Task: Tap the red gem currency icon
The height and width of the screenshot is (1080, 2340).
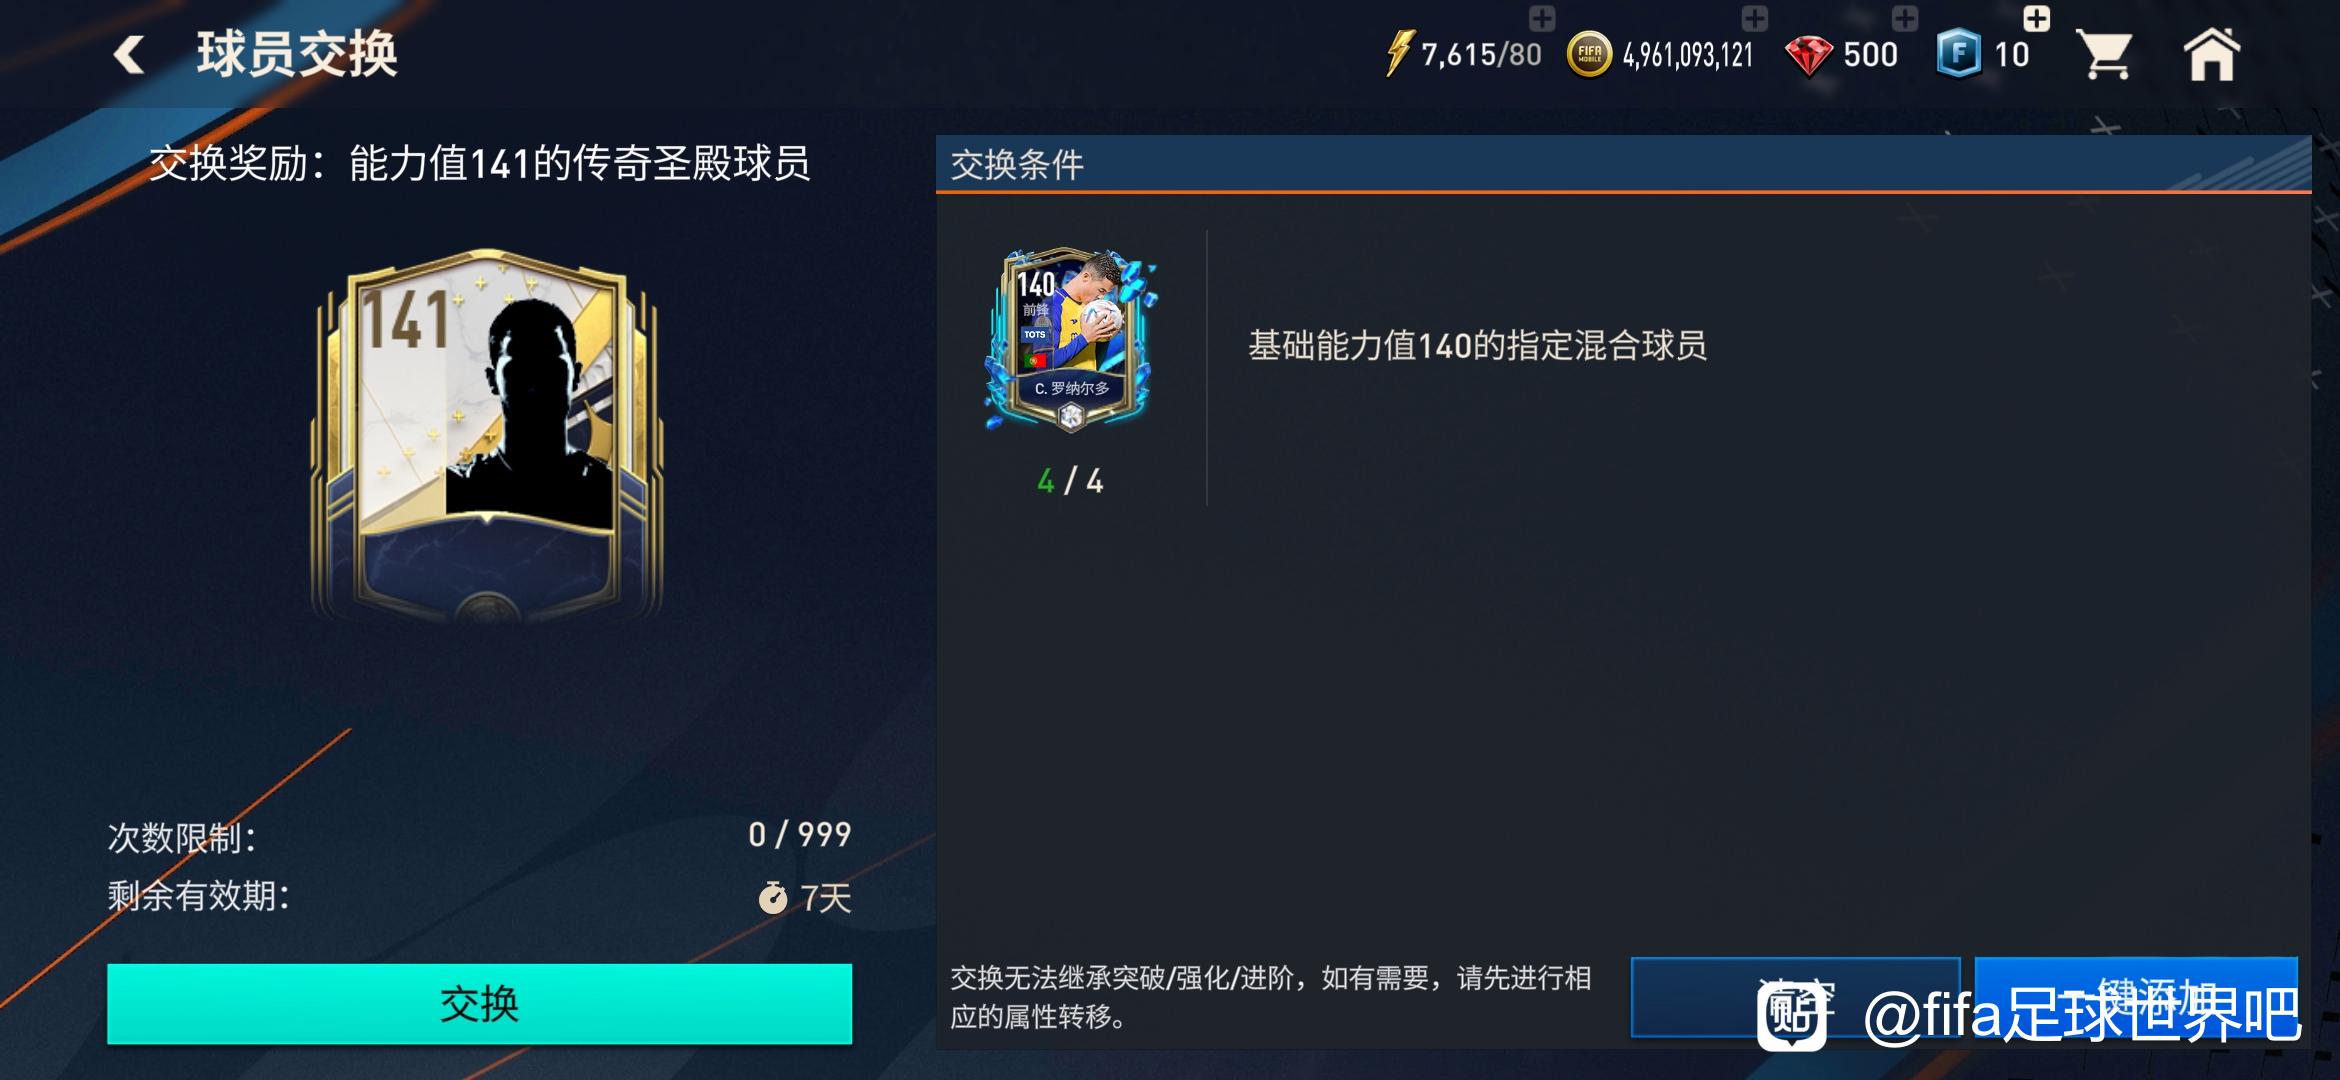Action: [1808, 56]
